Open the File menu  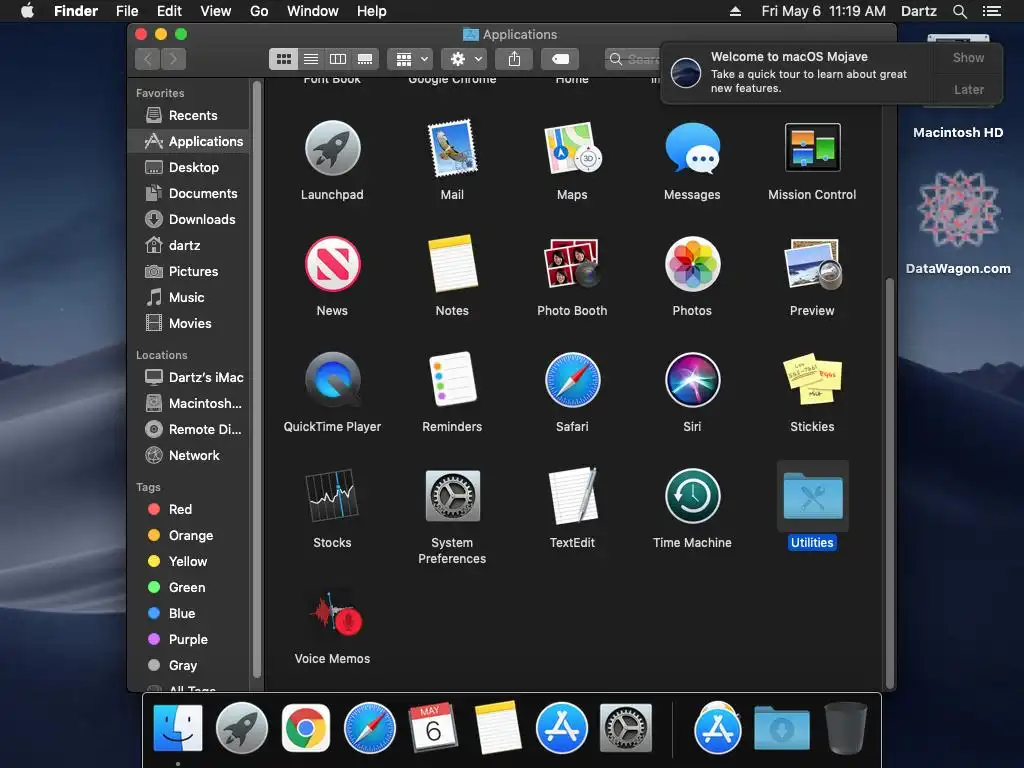127,11
